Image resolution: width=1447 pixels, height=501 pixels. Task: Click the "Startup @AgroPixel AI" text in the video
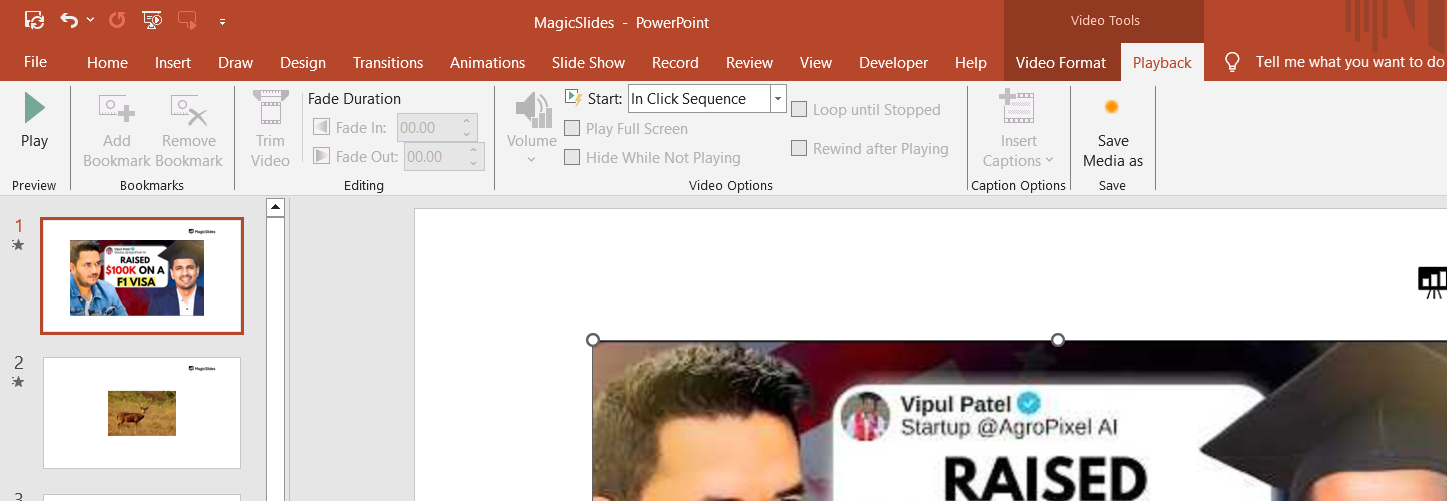point(1009,428)
